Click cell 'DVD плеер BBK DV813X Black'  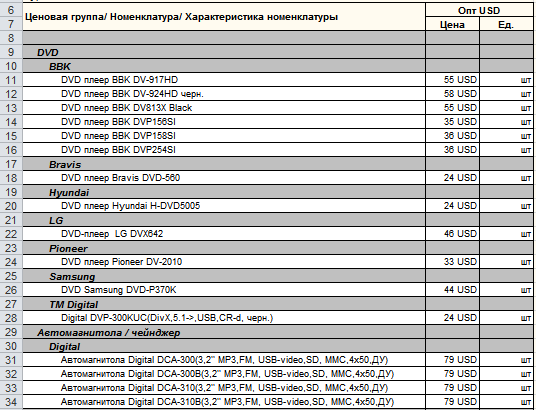pos(224,108)
